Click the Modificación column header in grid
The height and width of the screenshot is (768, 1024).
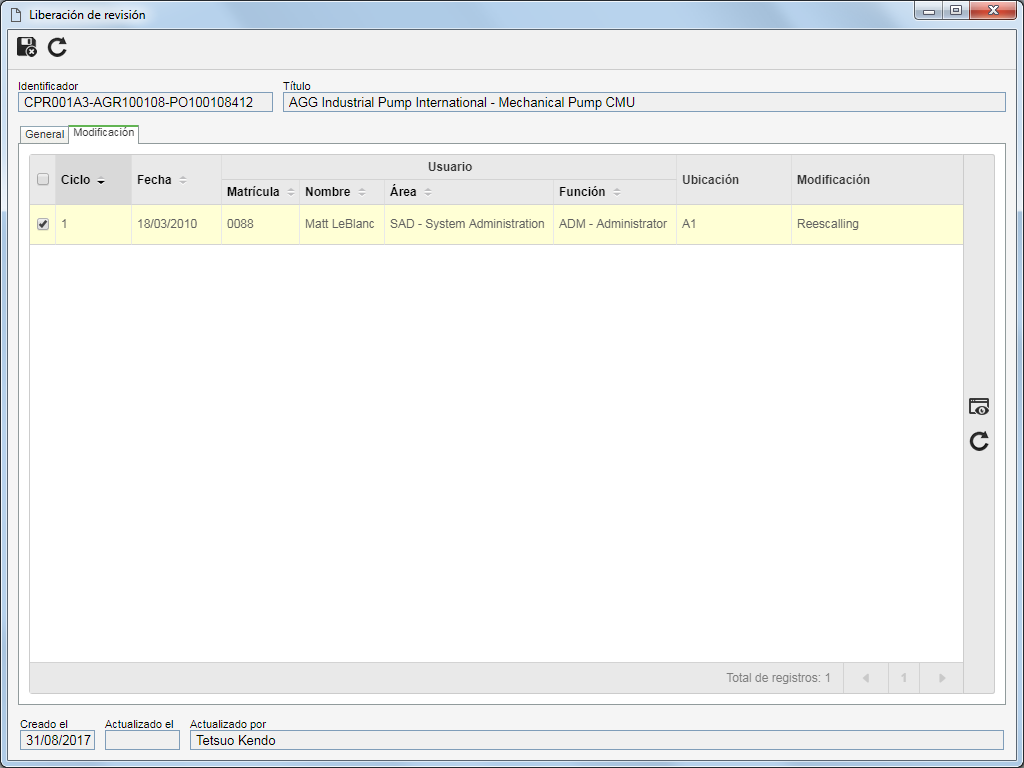(x=877, y=180)
